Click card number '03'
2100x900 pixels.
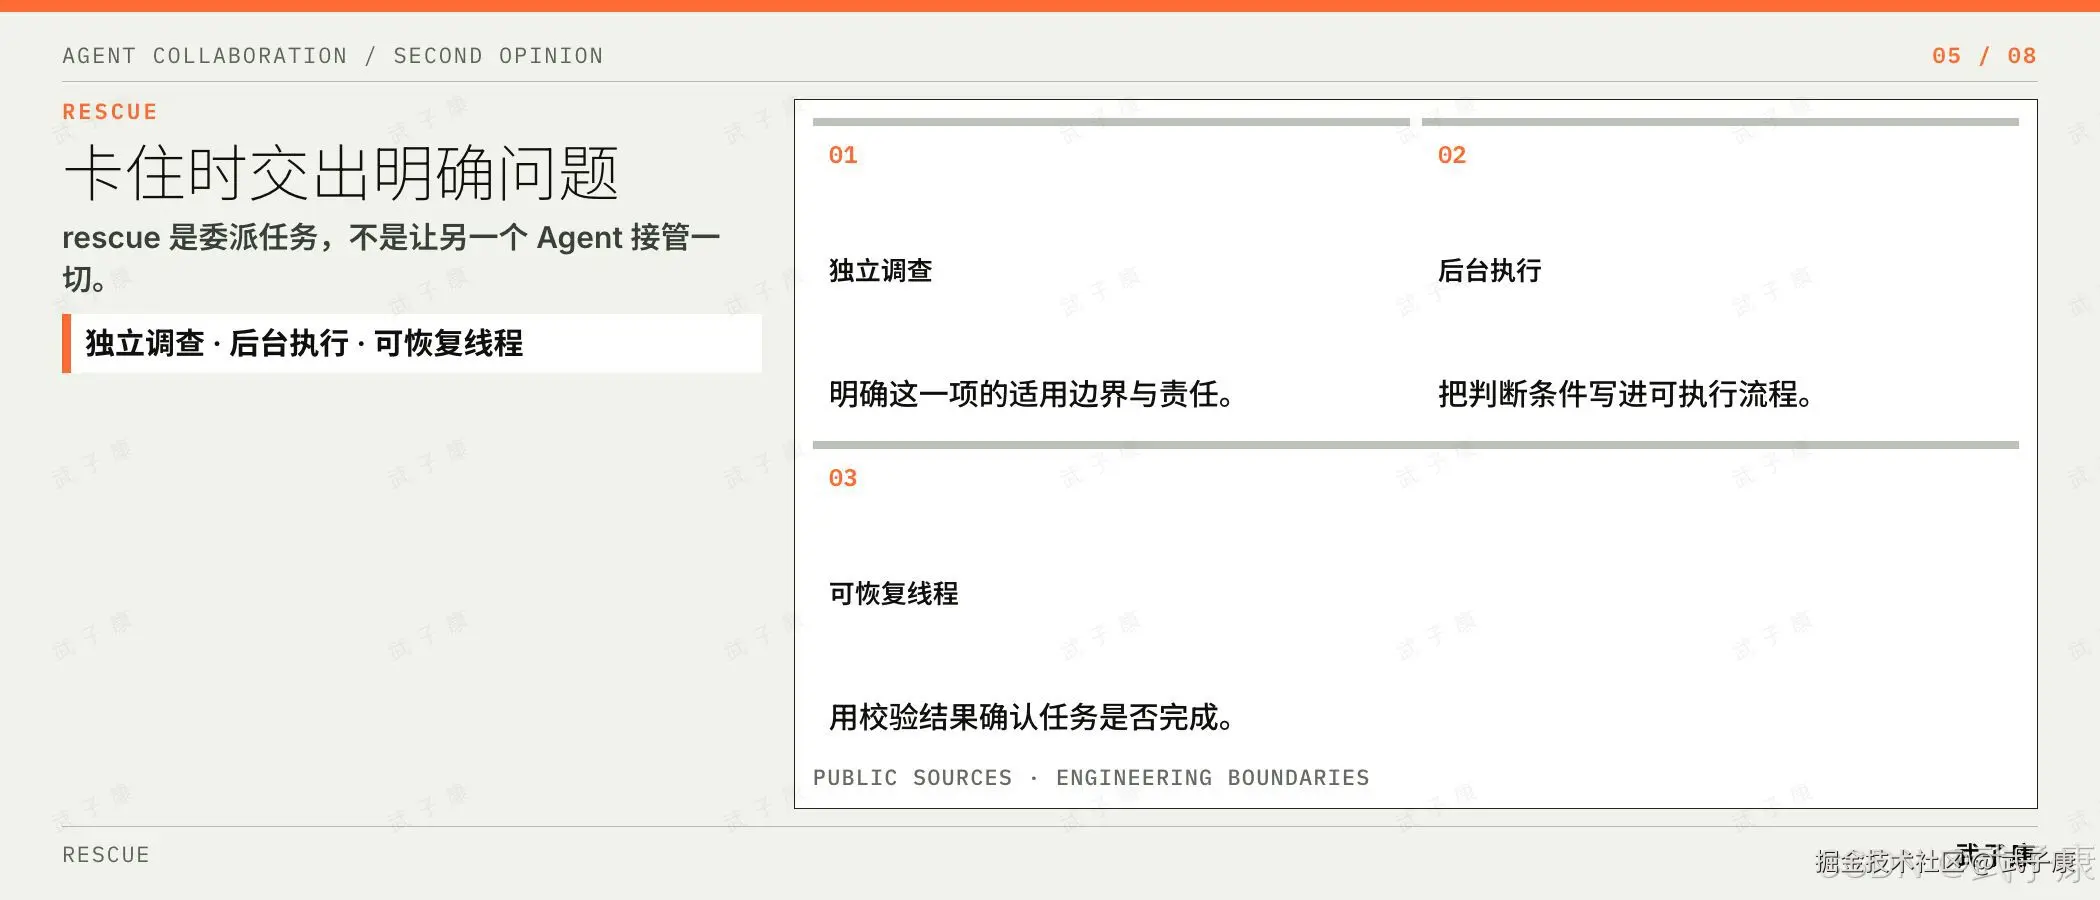click(x=843, y=478)
